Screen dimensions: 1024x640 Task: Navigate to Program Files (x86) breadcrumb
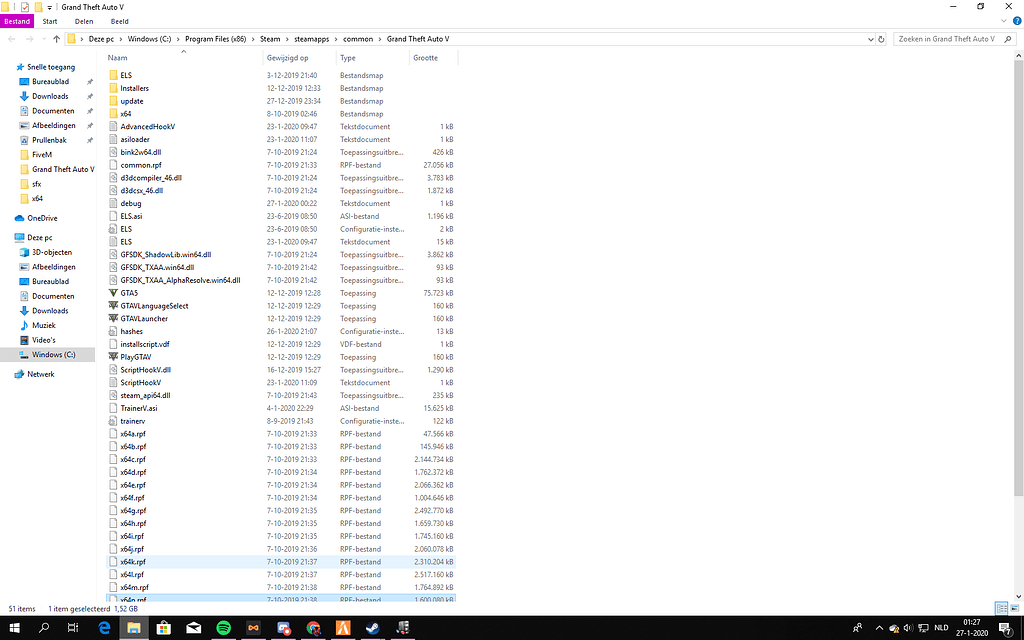point(216,39)
